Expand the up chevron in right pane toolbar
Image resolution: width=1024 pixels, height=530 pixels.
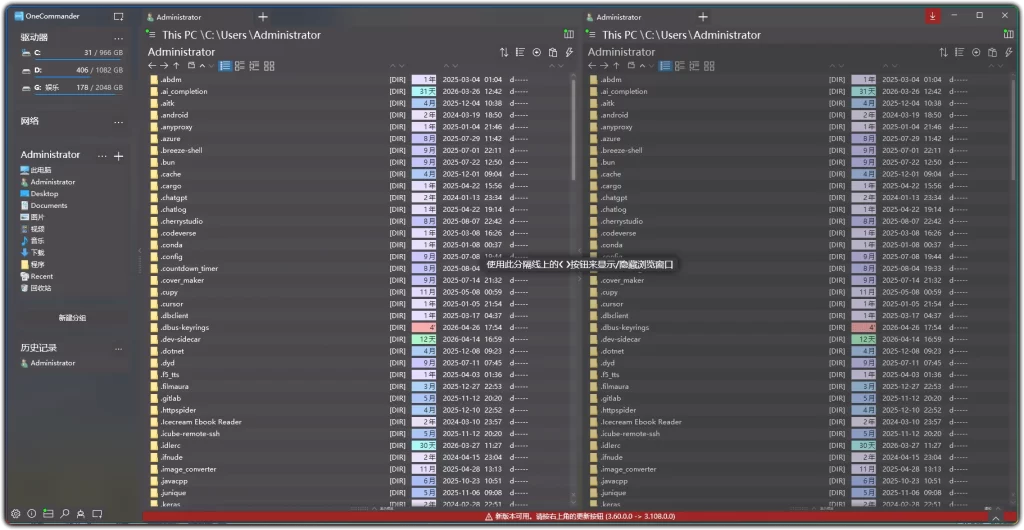click(643, 66)
